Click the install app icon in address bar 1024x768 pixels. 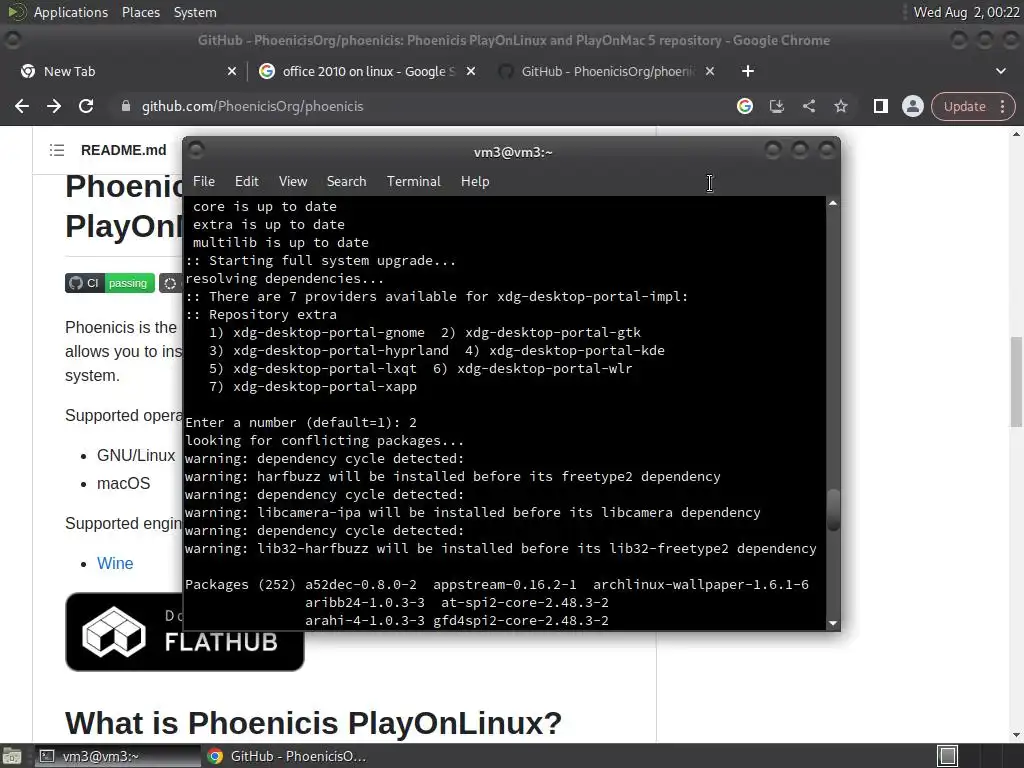[x=776, y=106]
